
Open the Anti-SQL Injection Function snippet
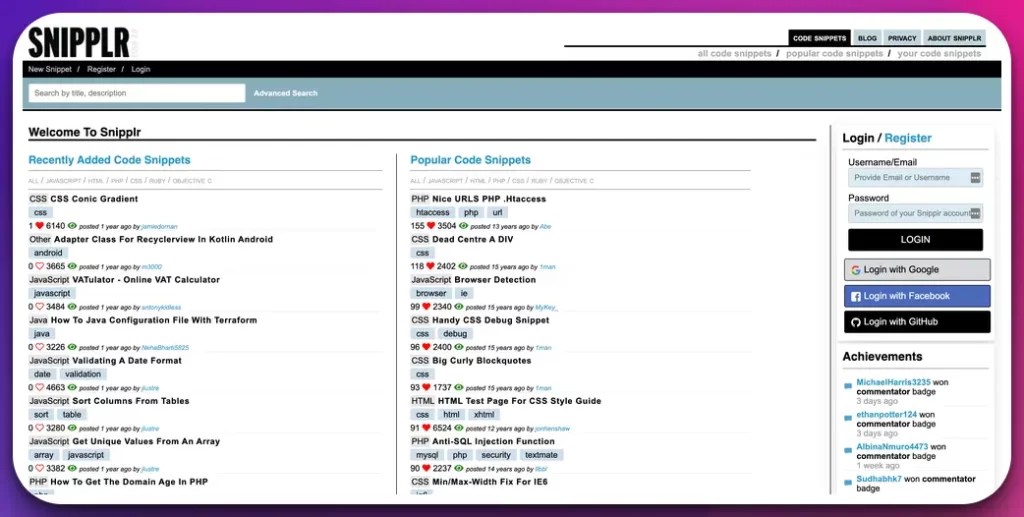(493, 441)
